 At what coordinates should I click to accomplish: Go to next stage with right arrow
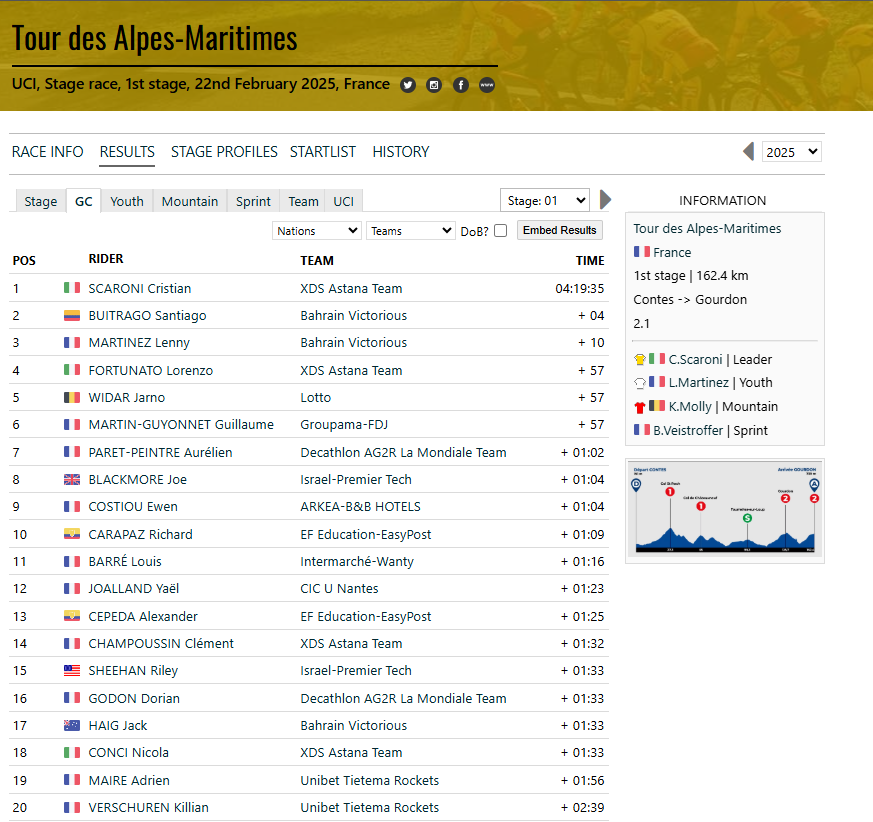tap(606, 199)
